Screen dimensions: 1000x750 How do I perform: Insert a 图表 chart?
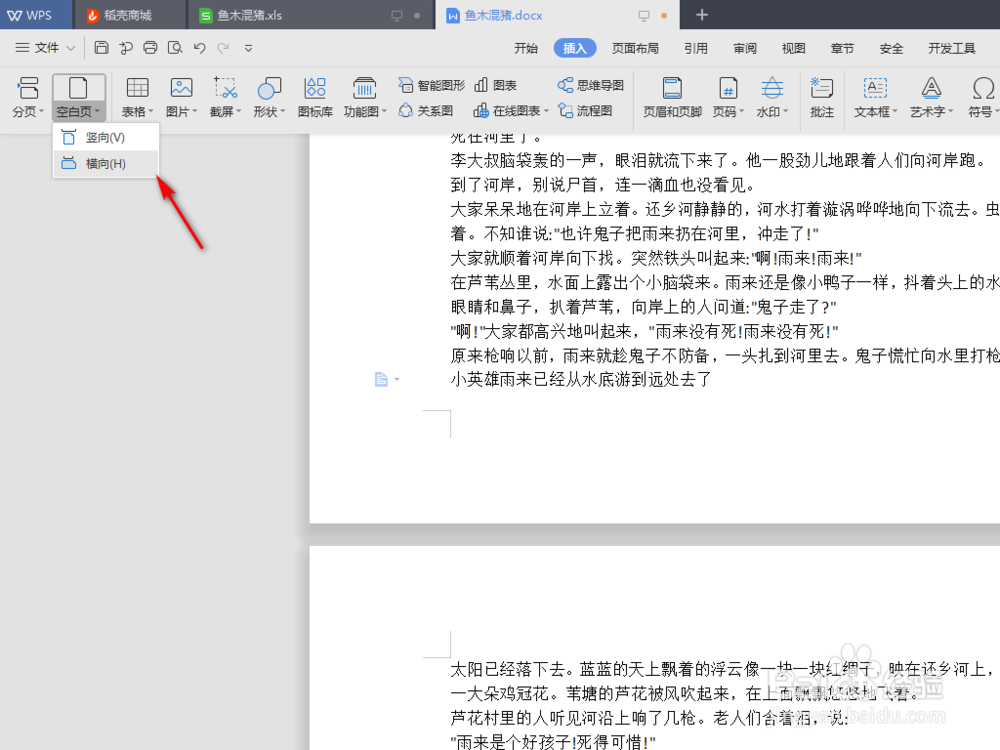[x=496, y=85]
